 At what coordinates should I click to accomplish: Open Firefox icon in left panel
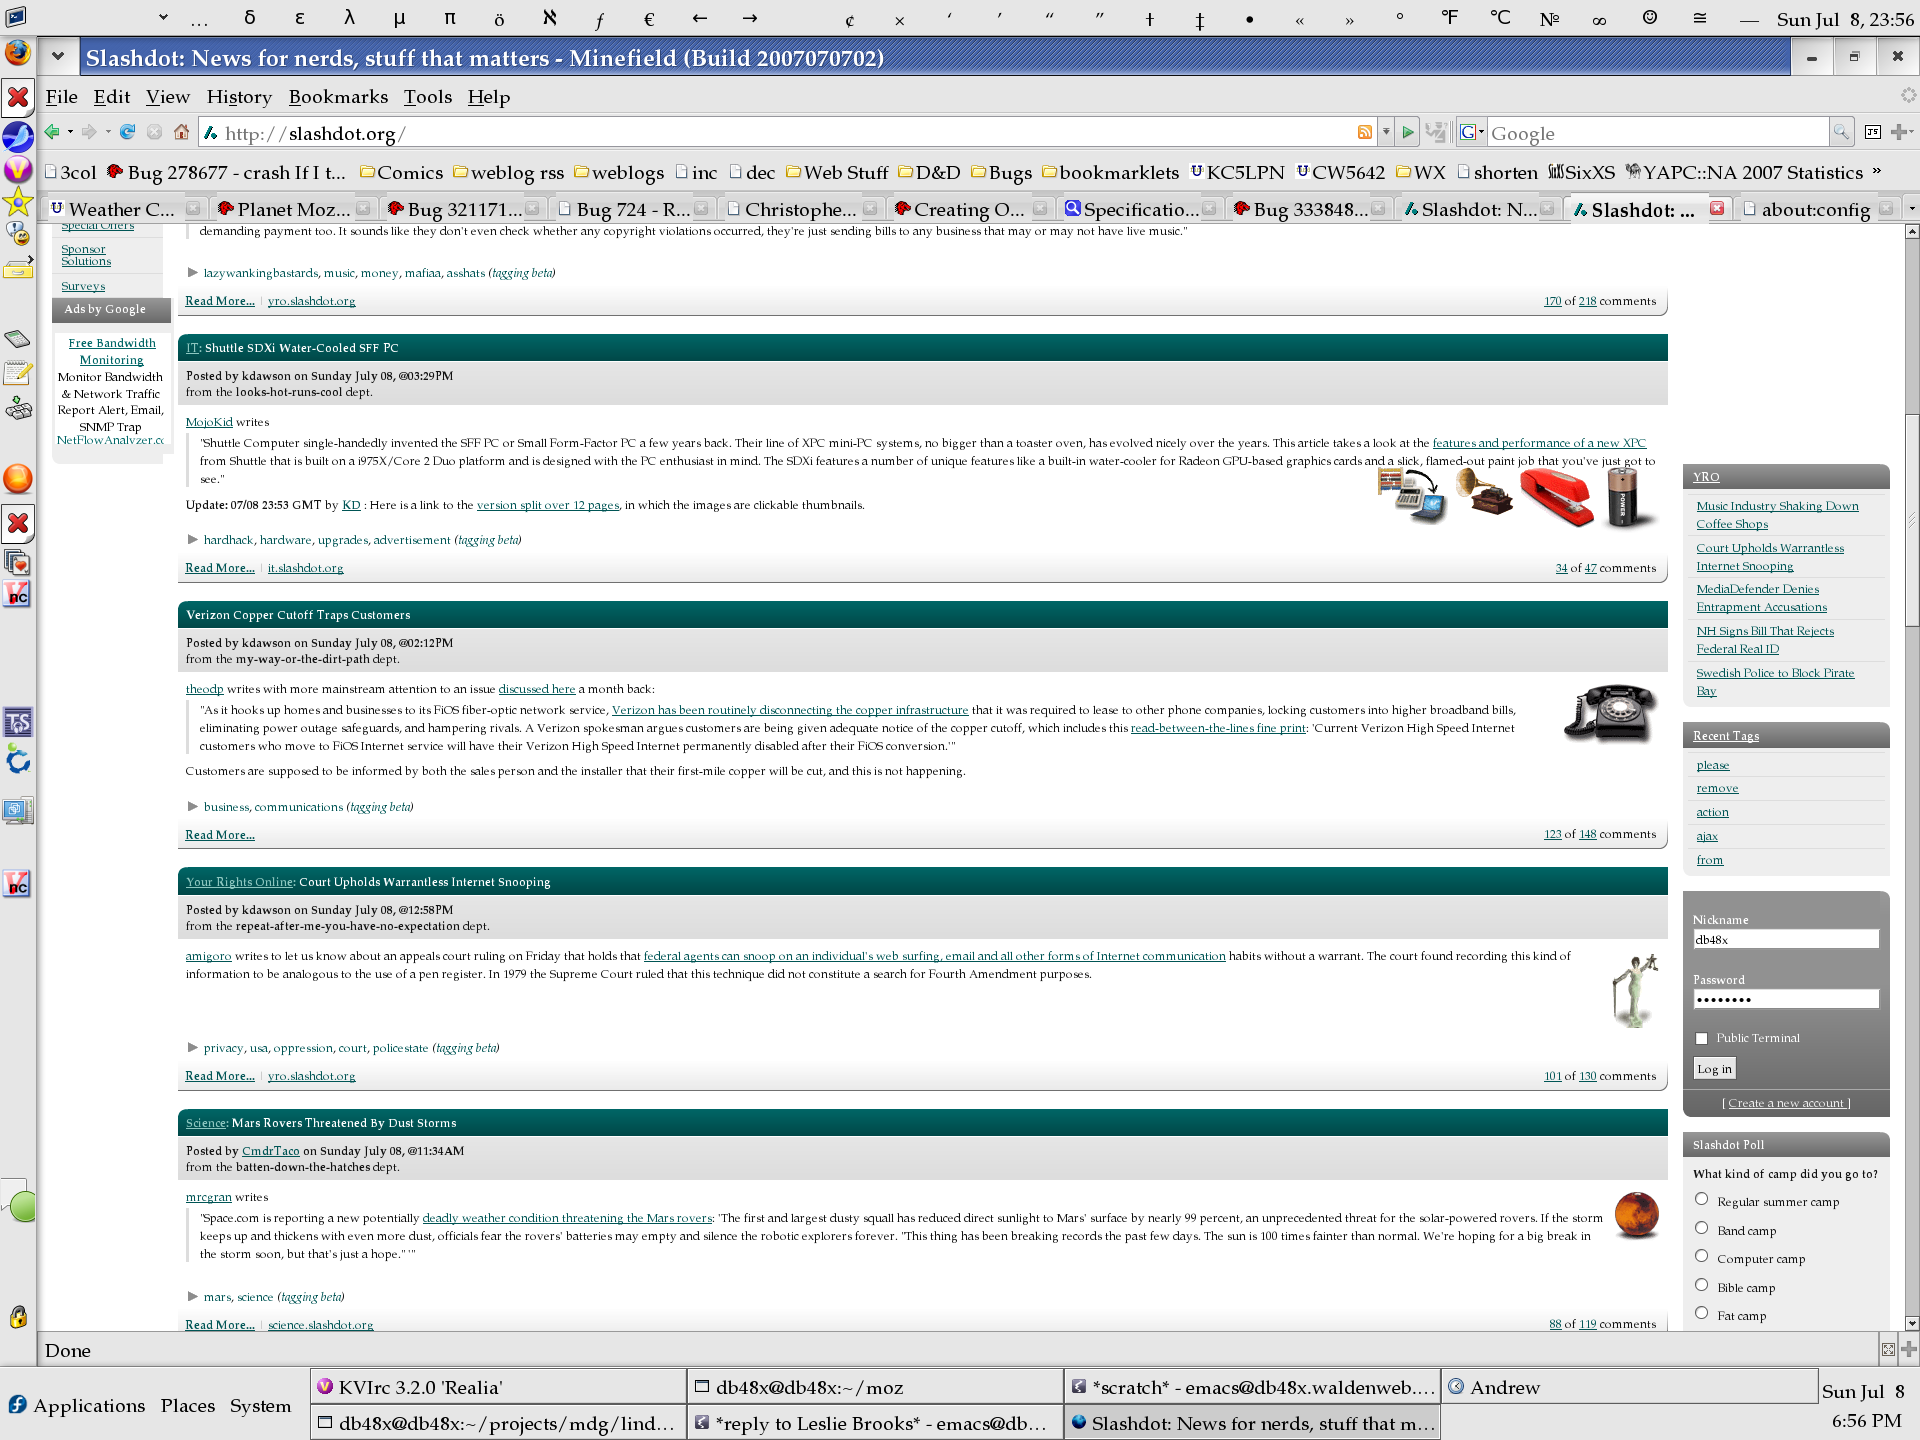(18, 52)
